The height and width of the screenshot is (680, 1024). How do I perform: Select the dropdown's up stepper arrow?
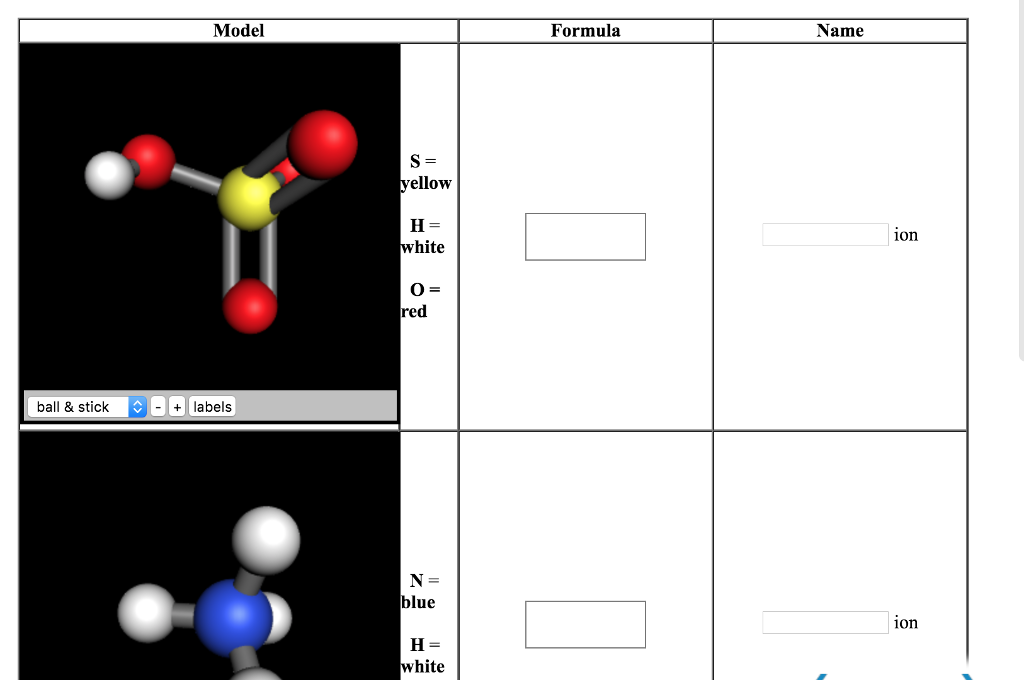click(137, 402)
